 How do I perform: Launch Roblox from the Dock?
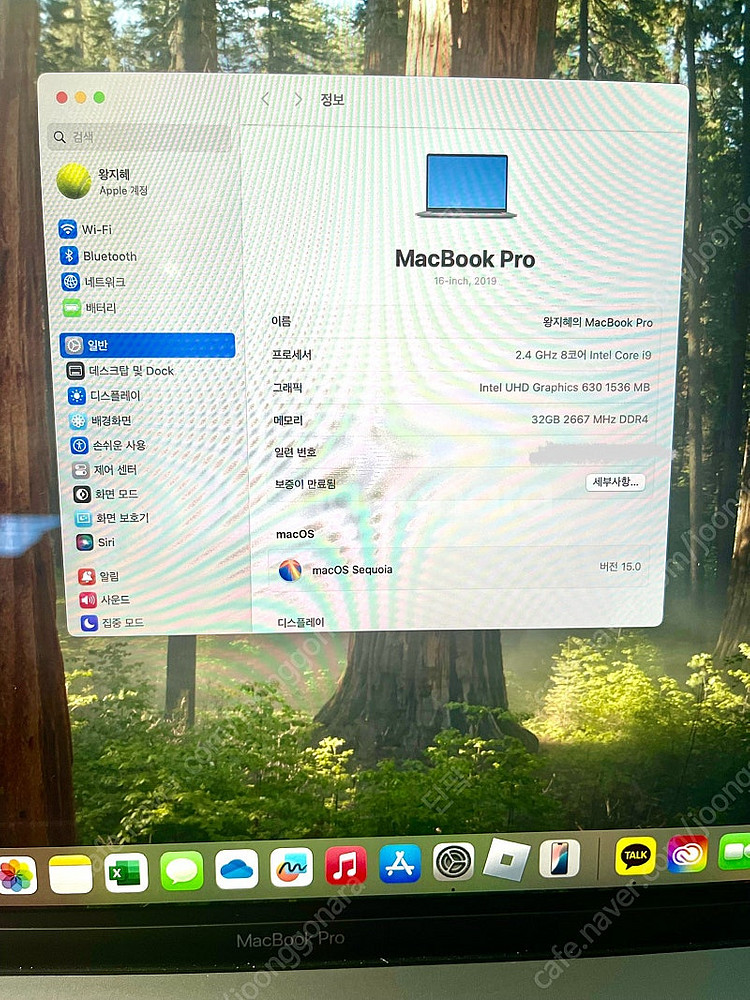(x=506, y=860)
